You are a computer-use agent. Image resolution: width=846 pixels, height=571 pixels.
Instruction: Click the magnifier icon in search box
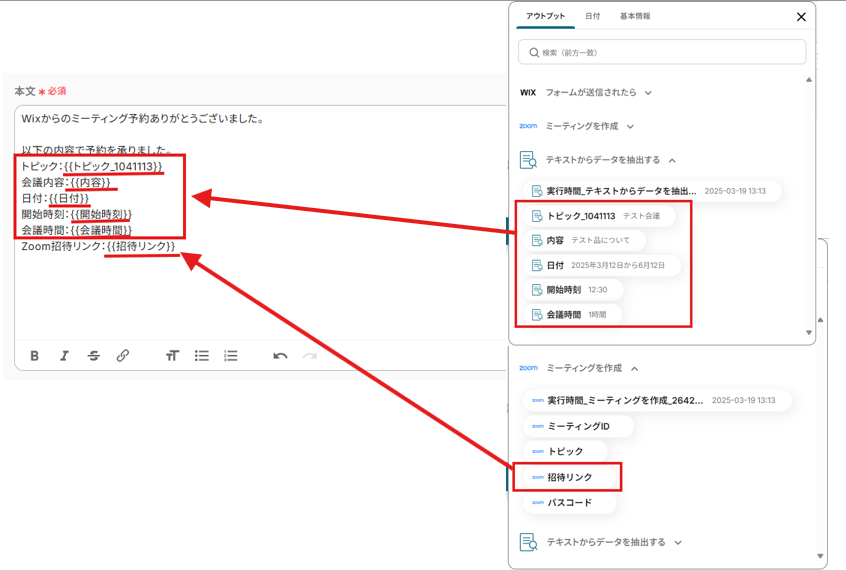534,52
